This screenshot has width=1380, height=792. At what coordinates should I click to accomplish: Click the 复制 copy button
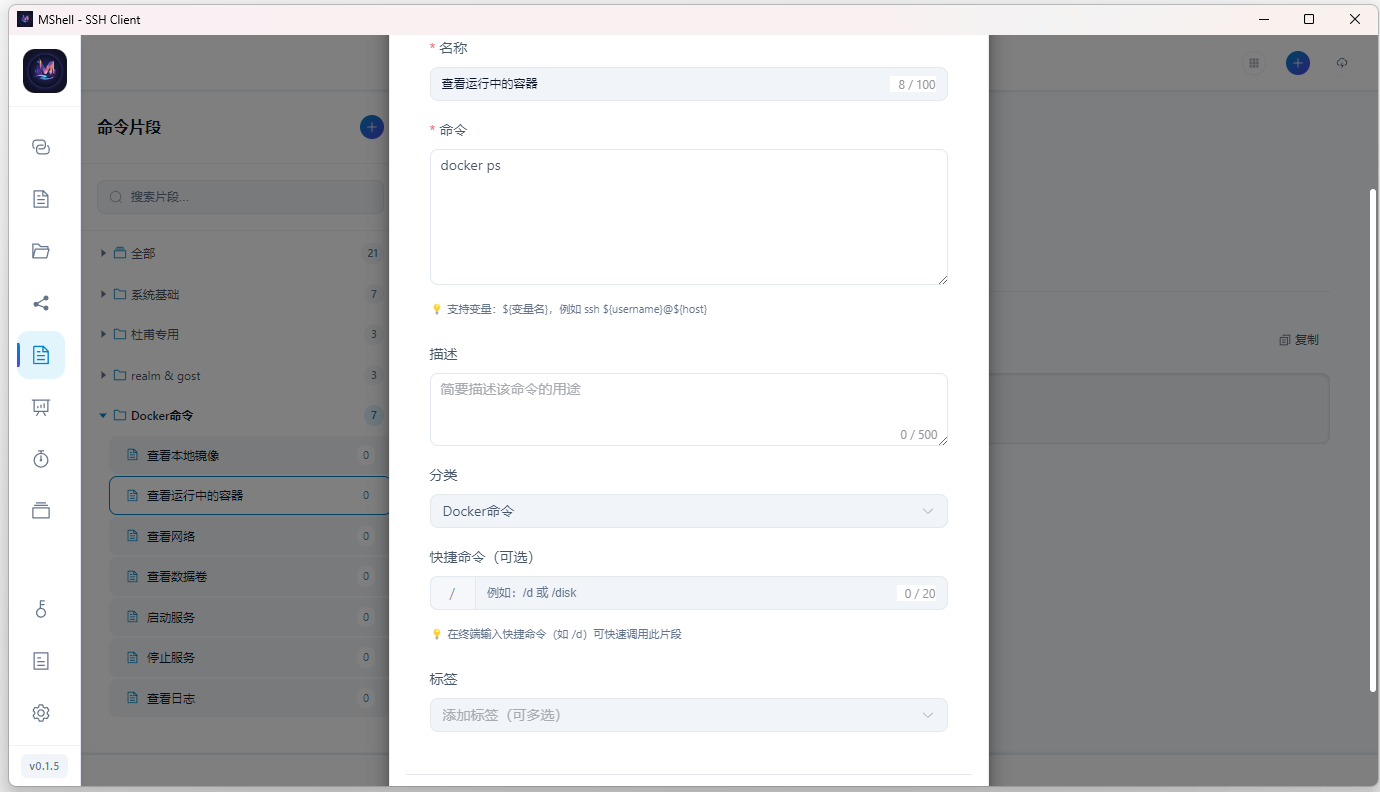pyautogui.click(x=1300, y=339)
